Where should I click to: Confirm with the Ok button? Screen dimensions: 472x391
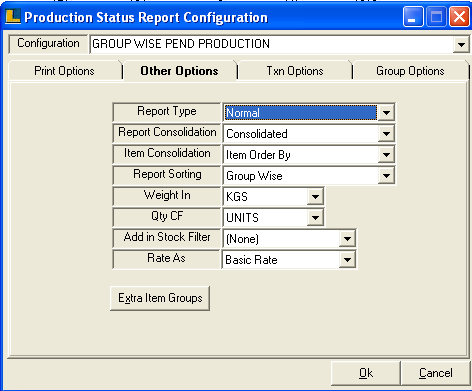point(366,373)
